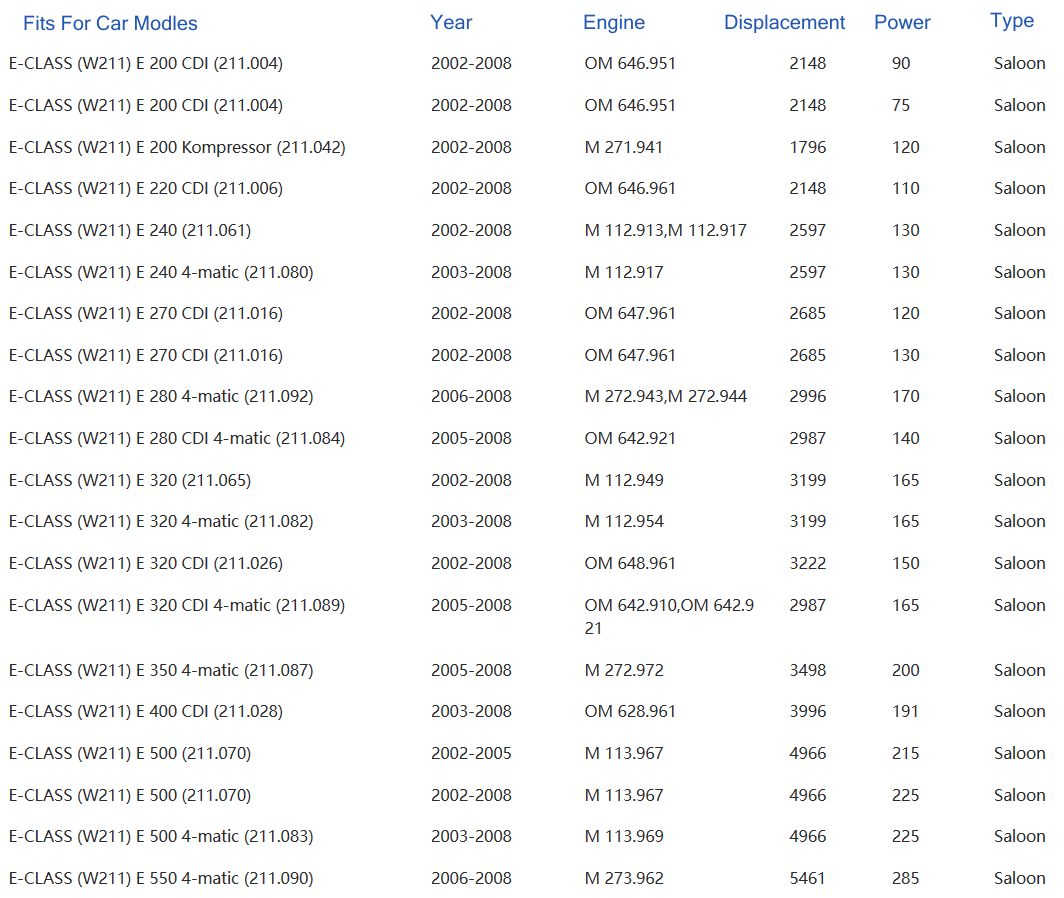
Task: Click the E 220 CDI (211.006) entry
Action: click(x=146, y=188)
